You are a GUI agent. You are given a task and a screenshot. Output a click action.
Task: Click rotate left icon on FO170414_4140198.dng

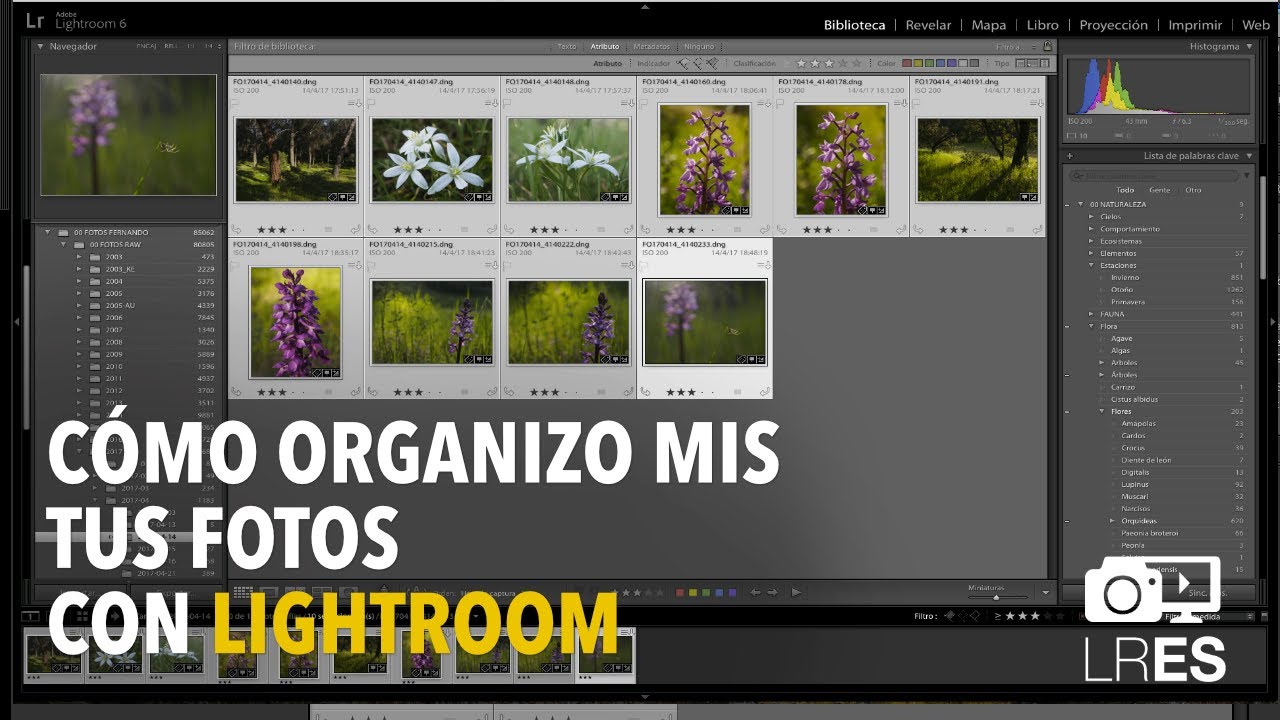(x=235, y=392)
